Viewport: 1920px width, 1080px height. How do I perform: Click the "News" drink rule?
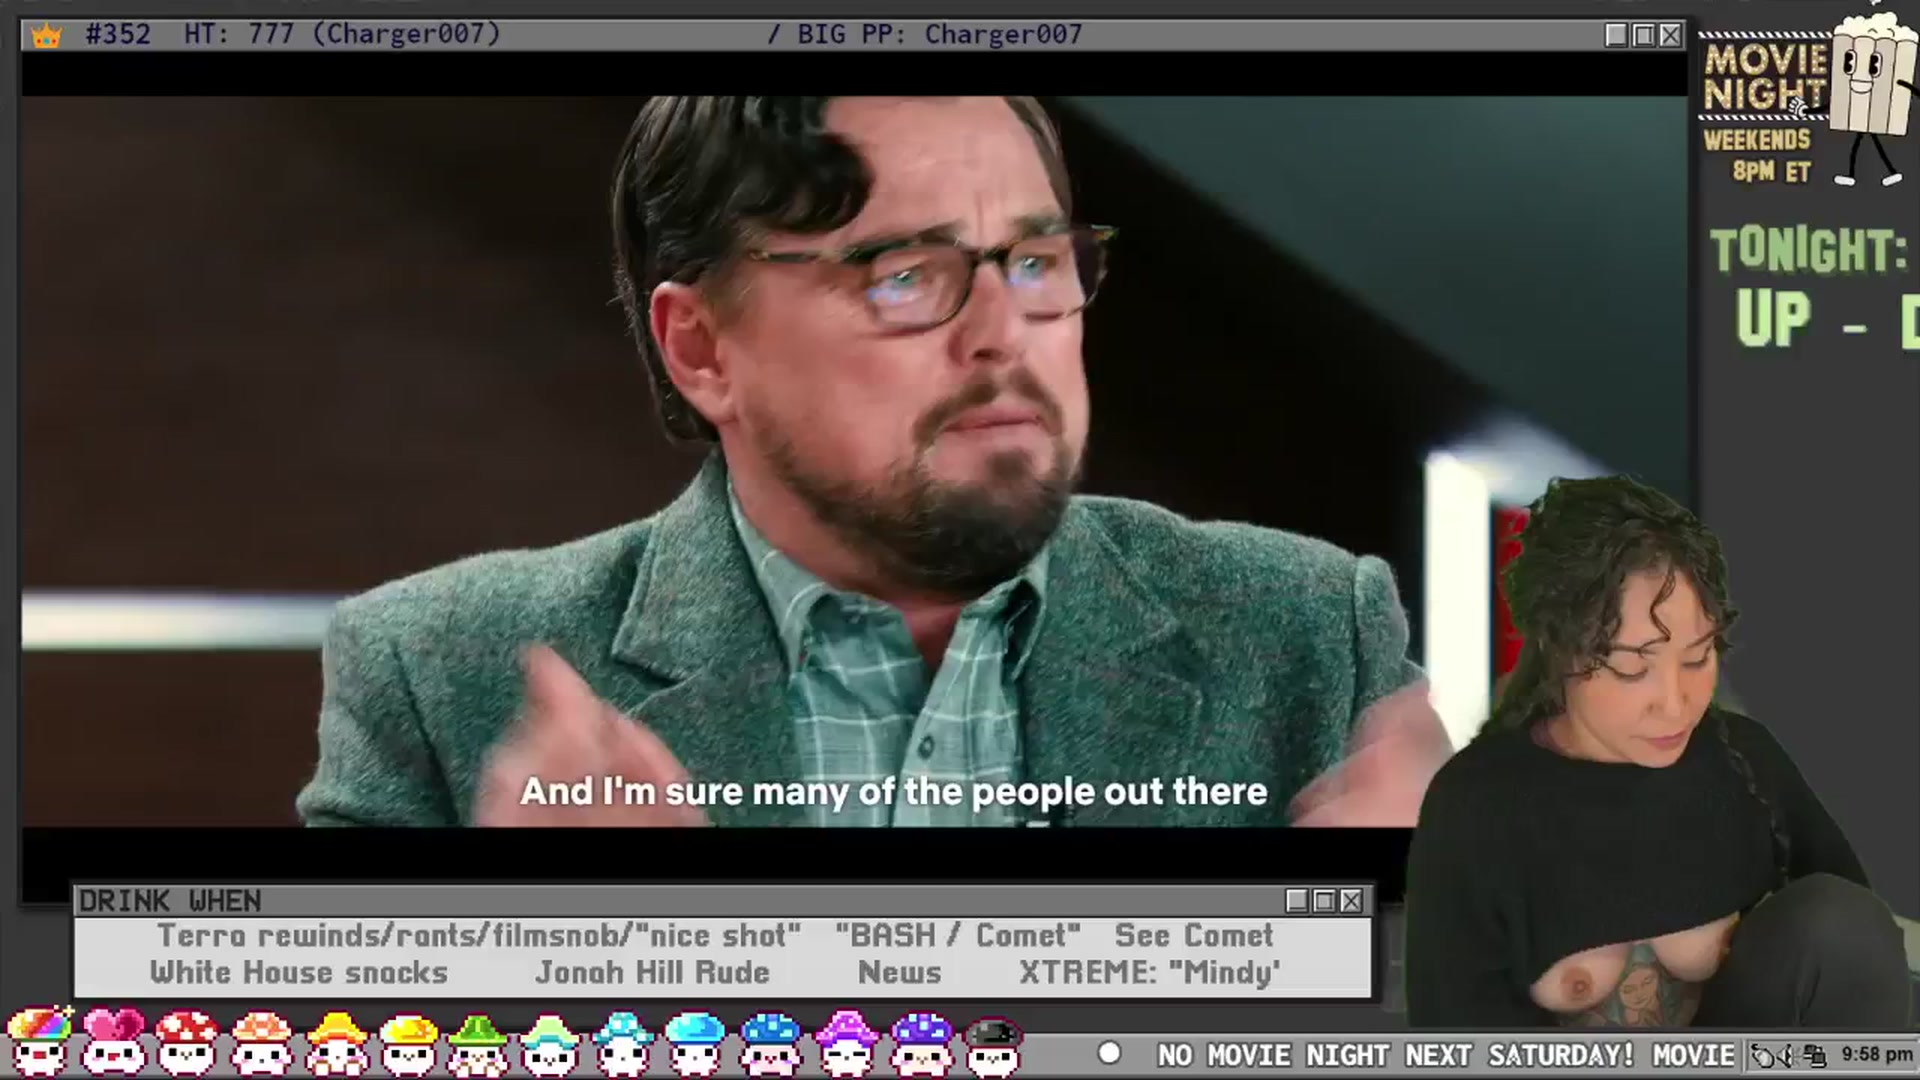[900, 972]
